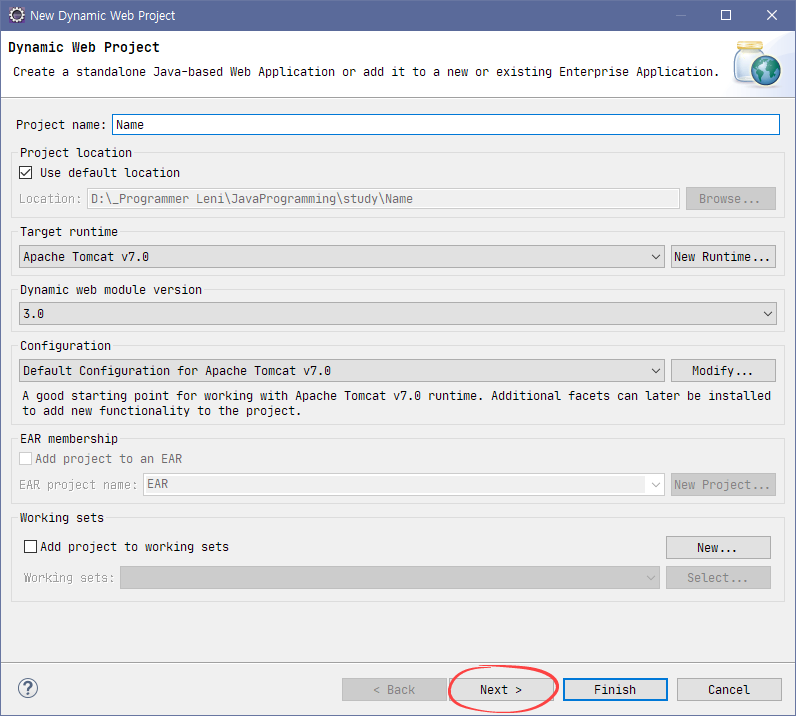Click the Location path field
The height and width of the screenshot is (716, 796).
tap(383, 199)
